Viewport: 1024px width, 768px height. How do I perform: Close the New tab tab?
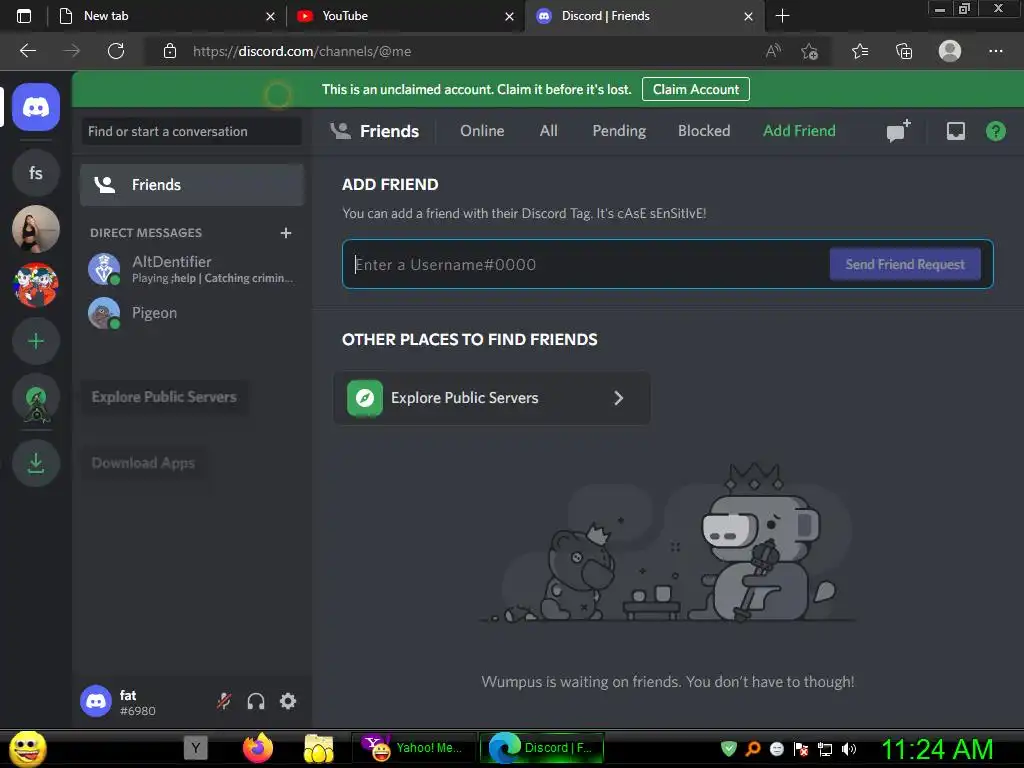point(270,16)
